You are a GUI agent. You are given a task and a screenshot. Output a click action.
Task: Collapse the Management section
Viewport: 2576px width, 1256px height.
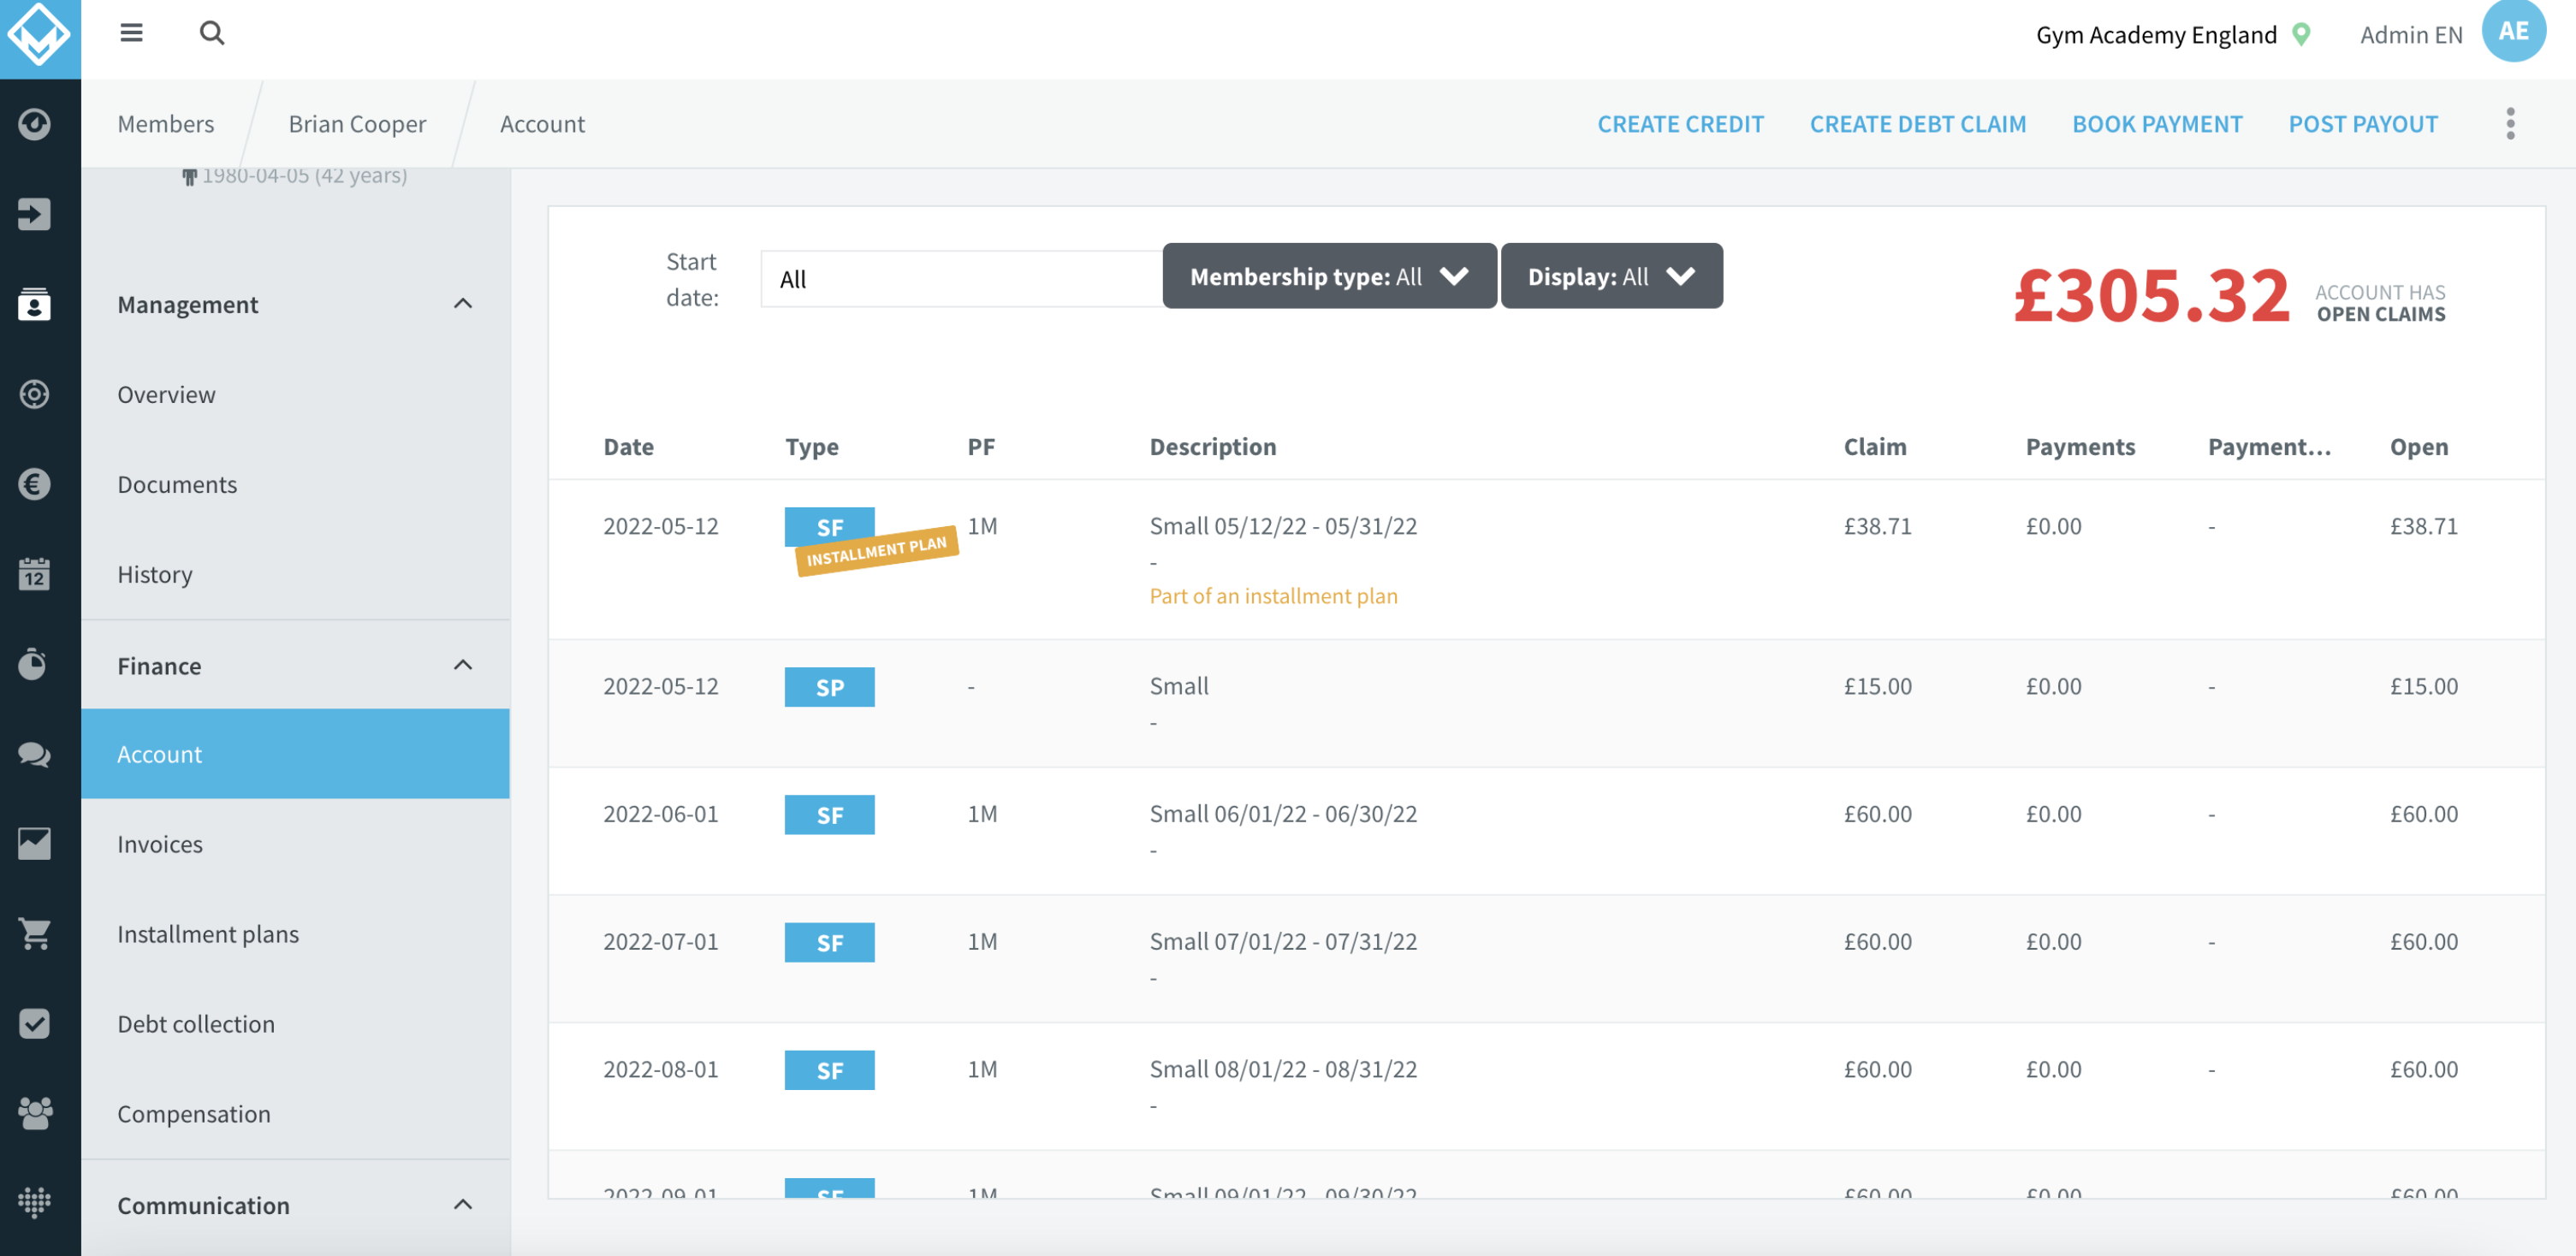pyautogui.click(x=463, y=304)
